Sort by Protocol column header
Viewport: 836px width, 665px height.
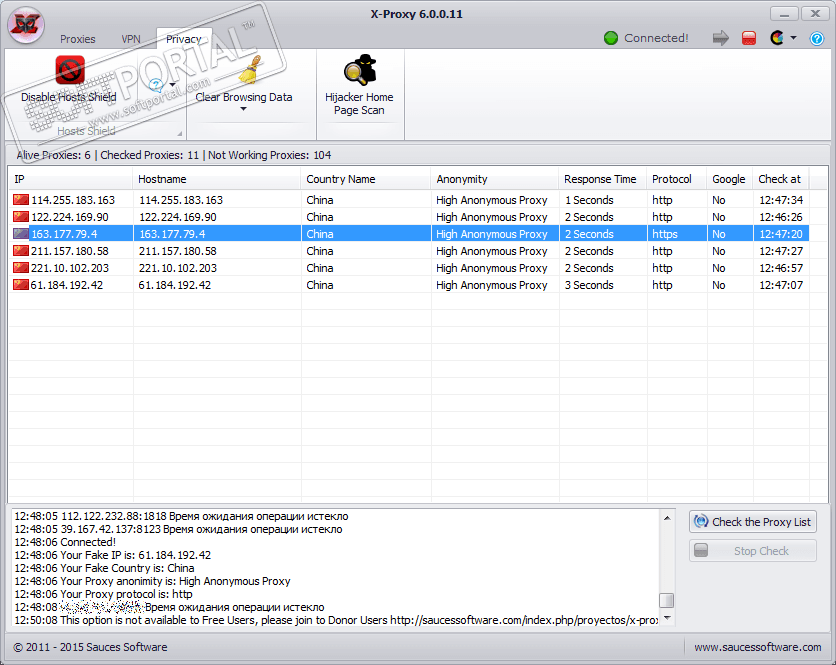coord(677,179)
